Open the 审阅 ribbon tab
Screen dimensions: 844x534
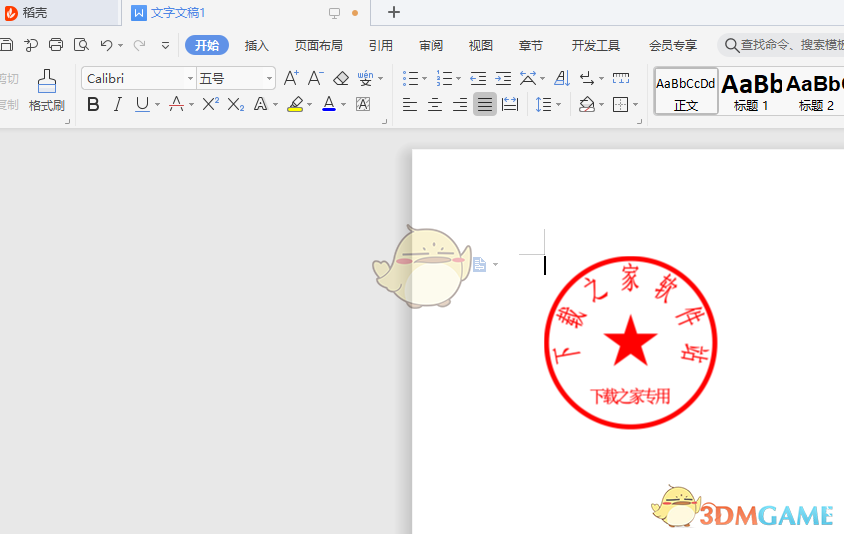(x=431, y=46)
